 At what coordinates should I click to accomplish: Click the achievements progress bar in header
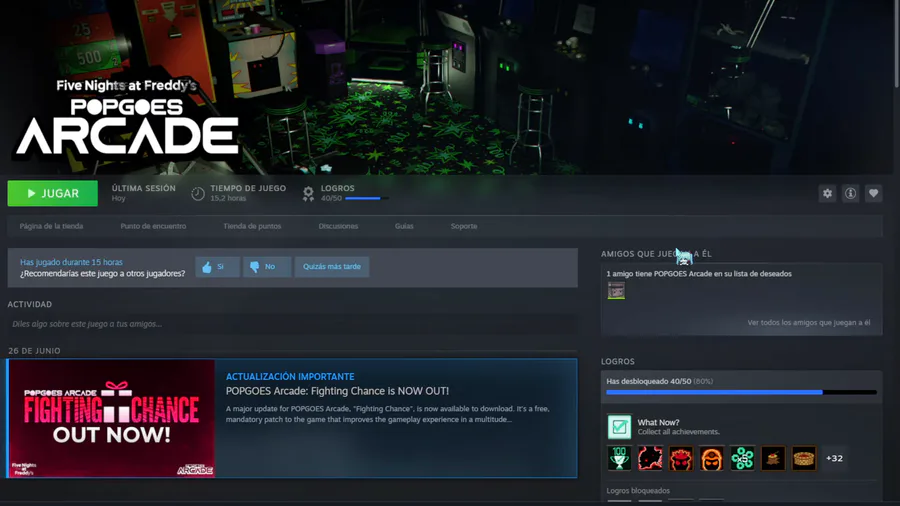tap(367, 198)
